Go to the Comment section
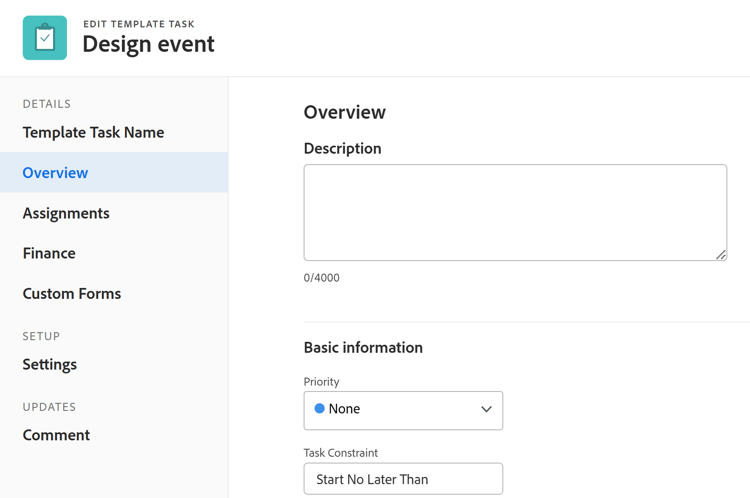The height and width of the screenshot is (498, 750). coord(56,435)
